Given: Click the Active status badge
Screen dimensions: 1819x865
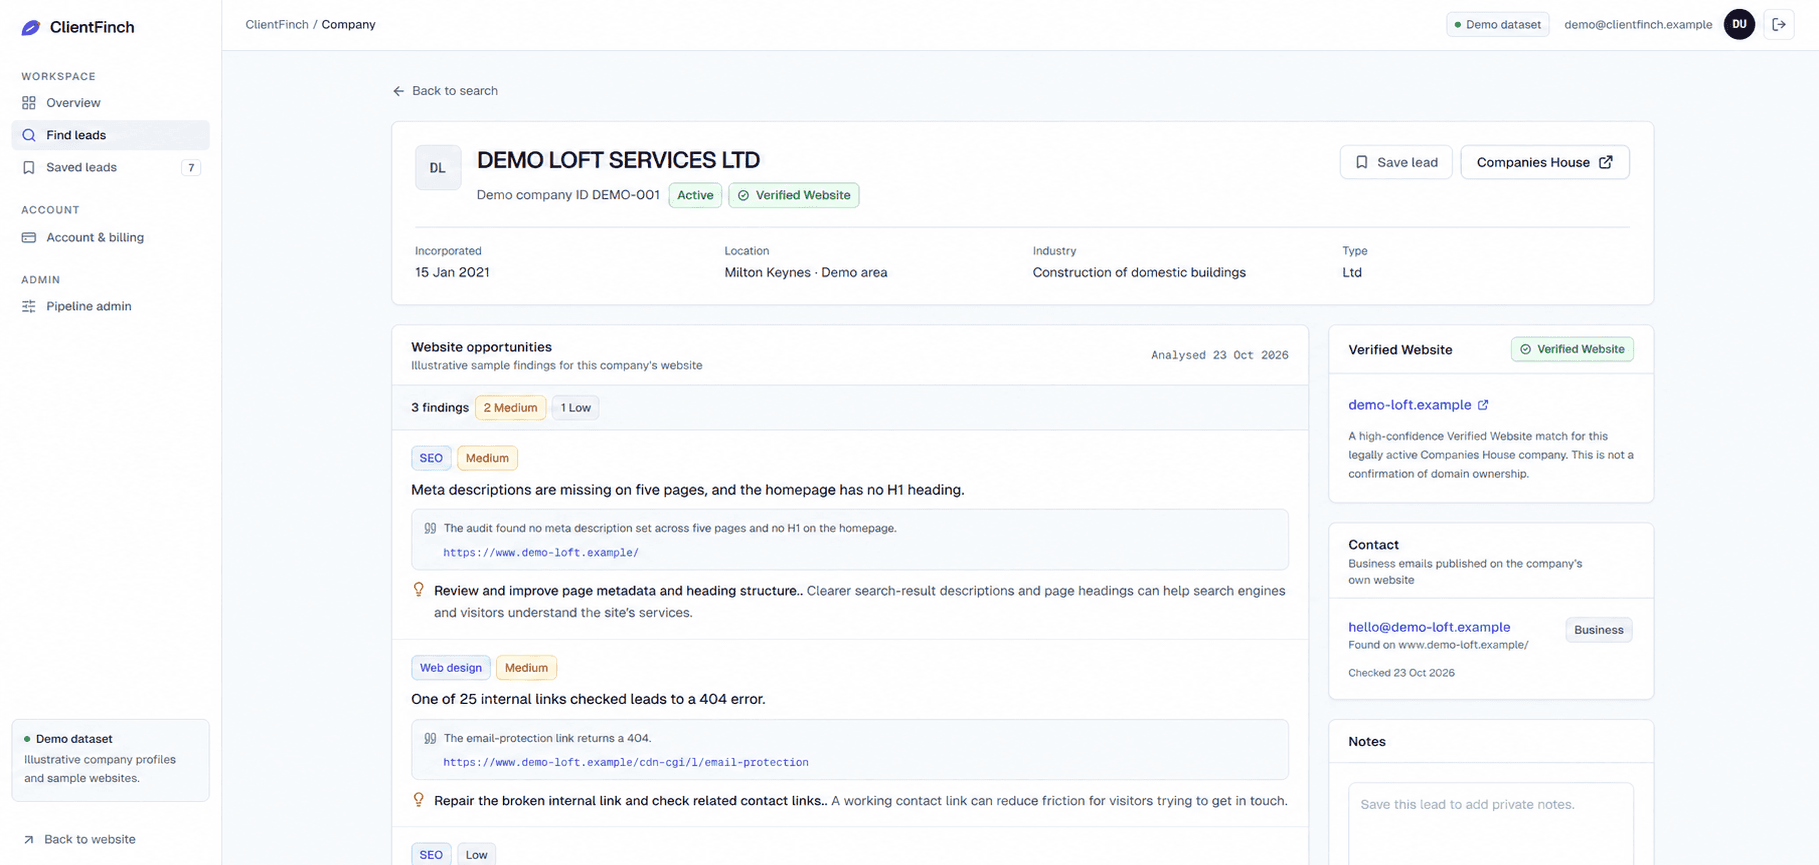Looking at the screenshot, I should pyautogui.click(x=695, y=195).
